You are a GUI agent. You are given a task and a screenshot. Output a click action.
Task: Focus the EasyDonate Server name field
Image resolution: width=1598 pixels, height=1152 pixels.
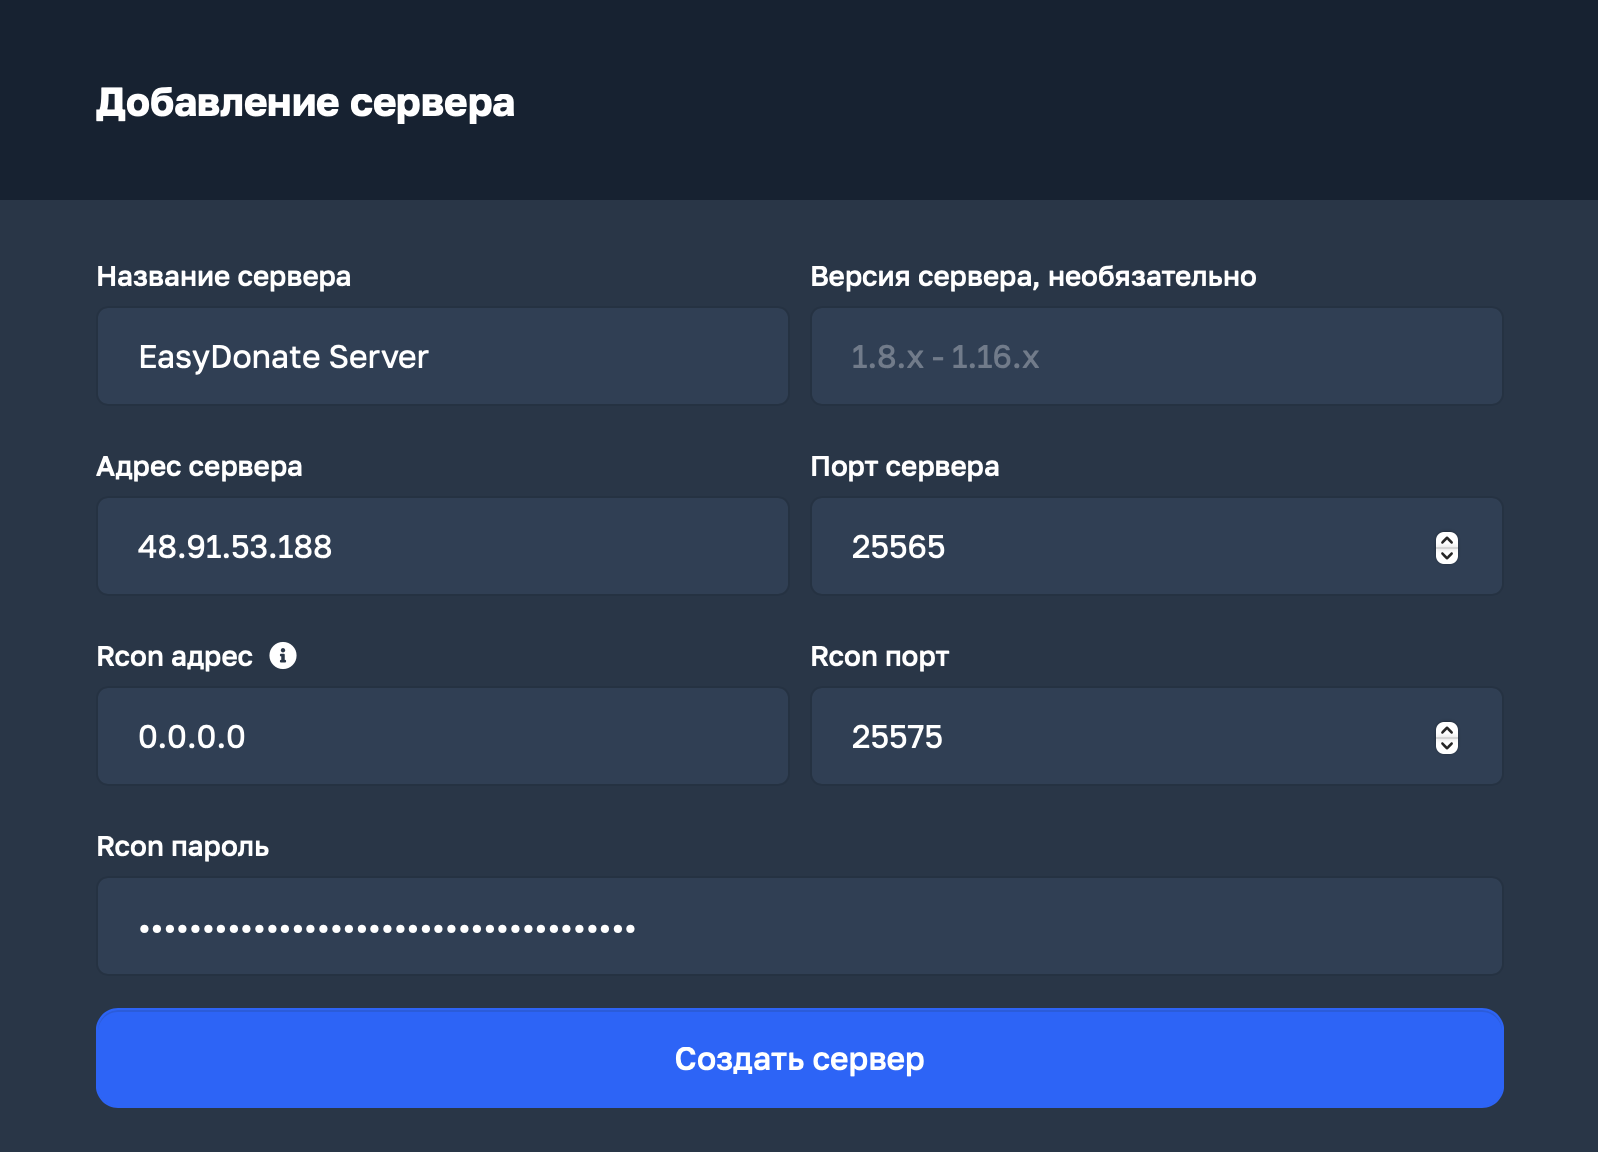click(x=442, y=357)
